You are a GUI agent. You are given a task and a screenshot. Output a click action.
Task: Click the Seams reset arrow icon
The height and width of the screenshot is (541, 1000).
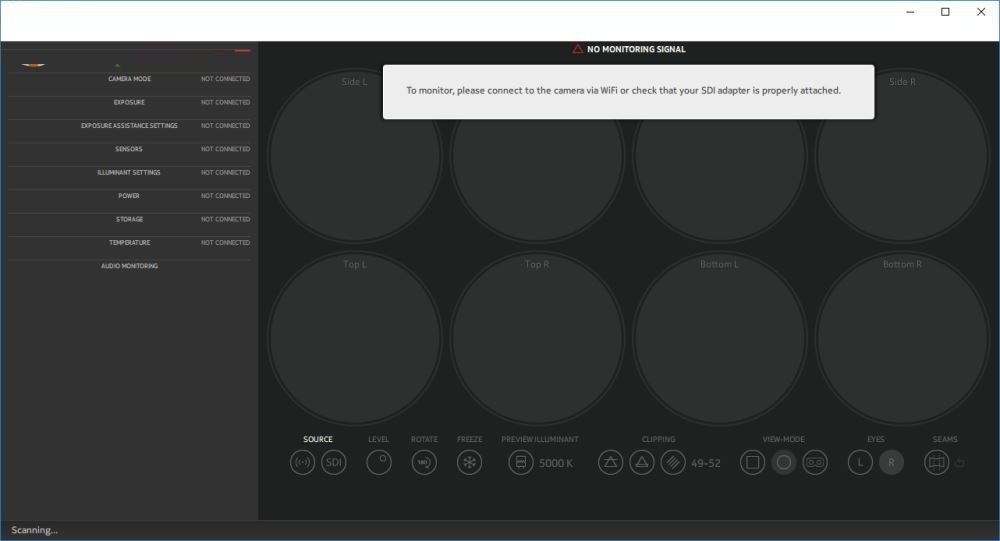[960, 463]
